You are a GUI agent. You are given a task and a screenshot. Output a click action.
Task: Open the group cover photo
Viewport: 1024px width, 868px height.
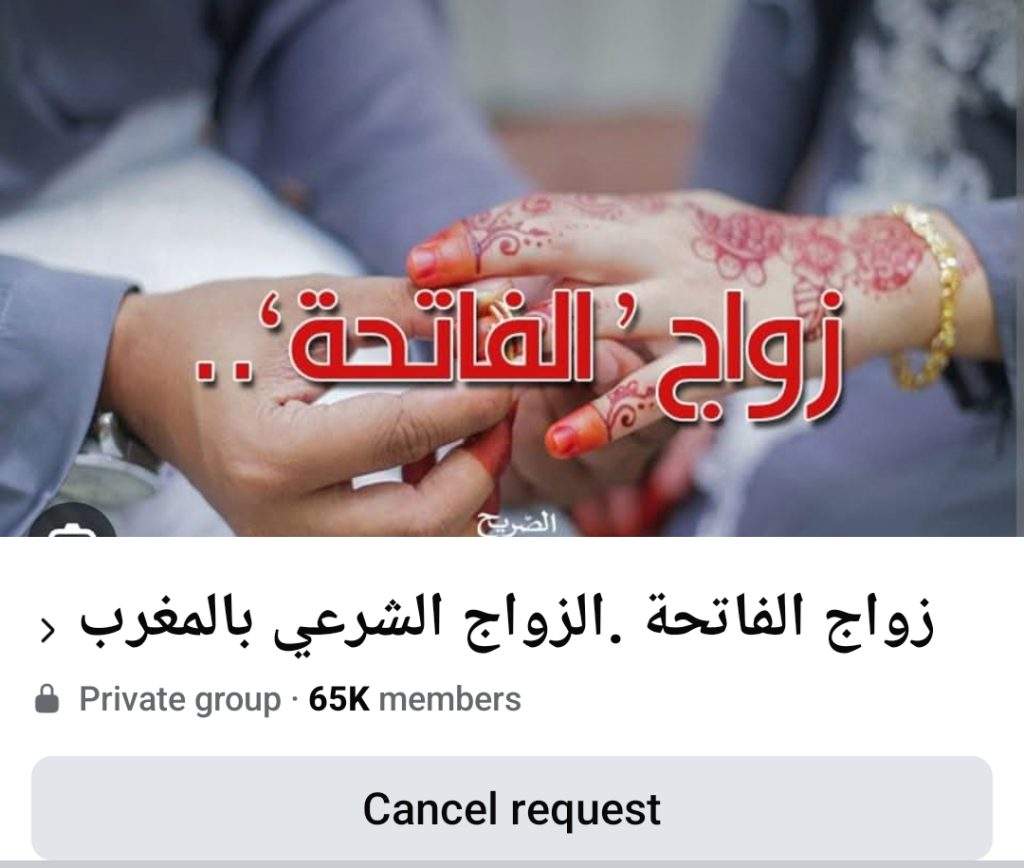(x=512, y=268)
